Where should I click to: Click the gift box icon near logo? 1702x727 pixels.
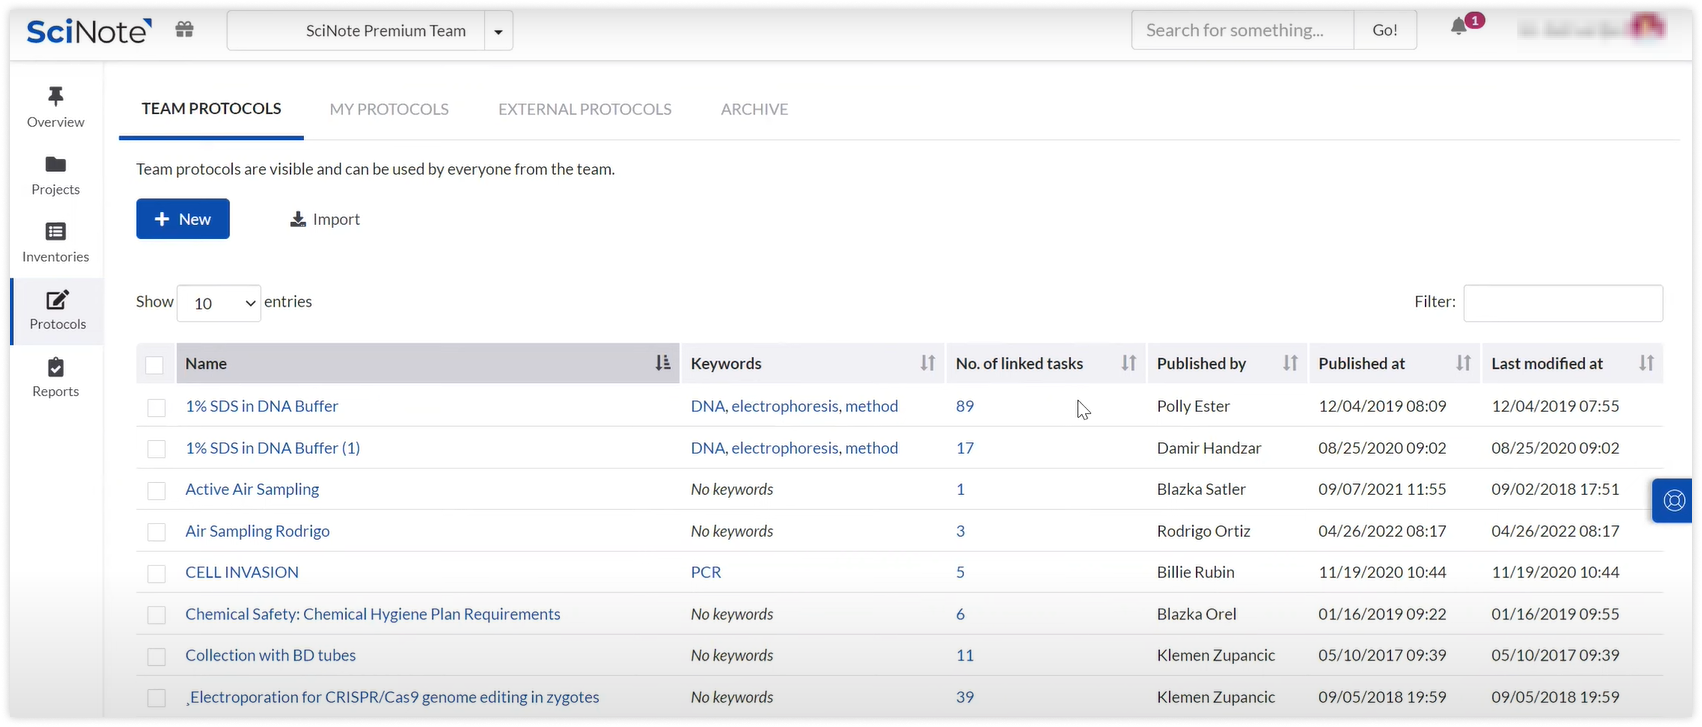(x=184, y=29)
